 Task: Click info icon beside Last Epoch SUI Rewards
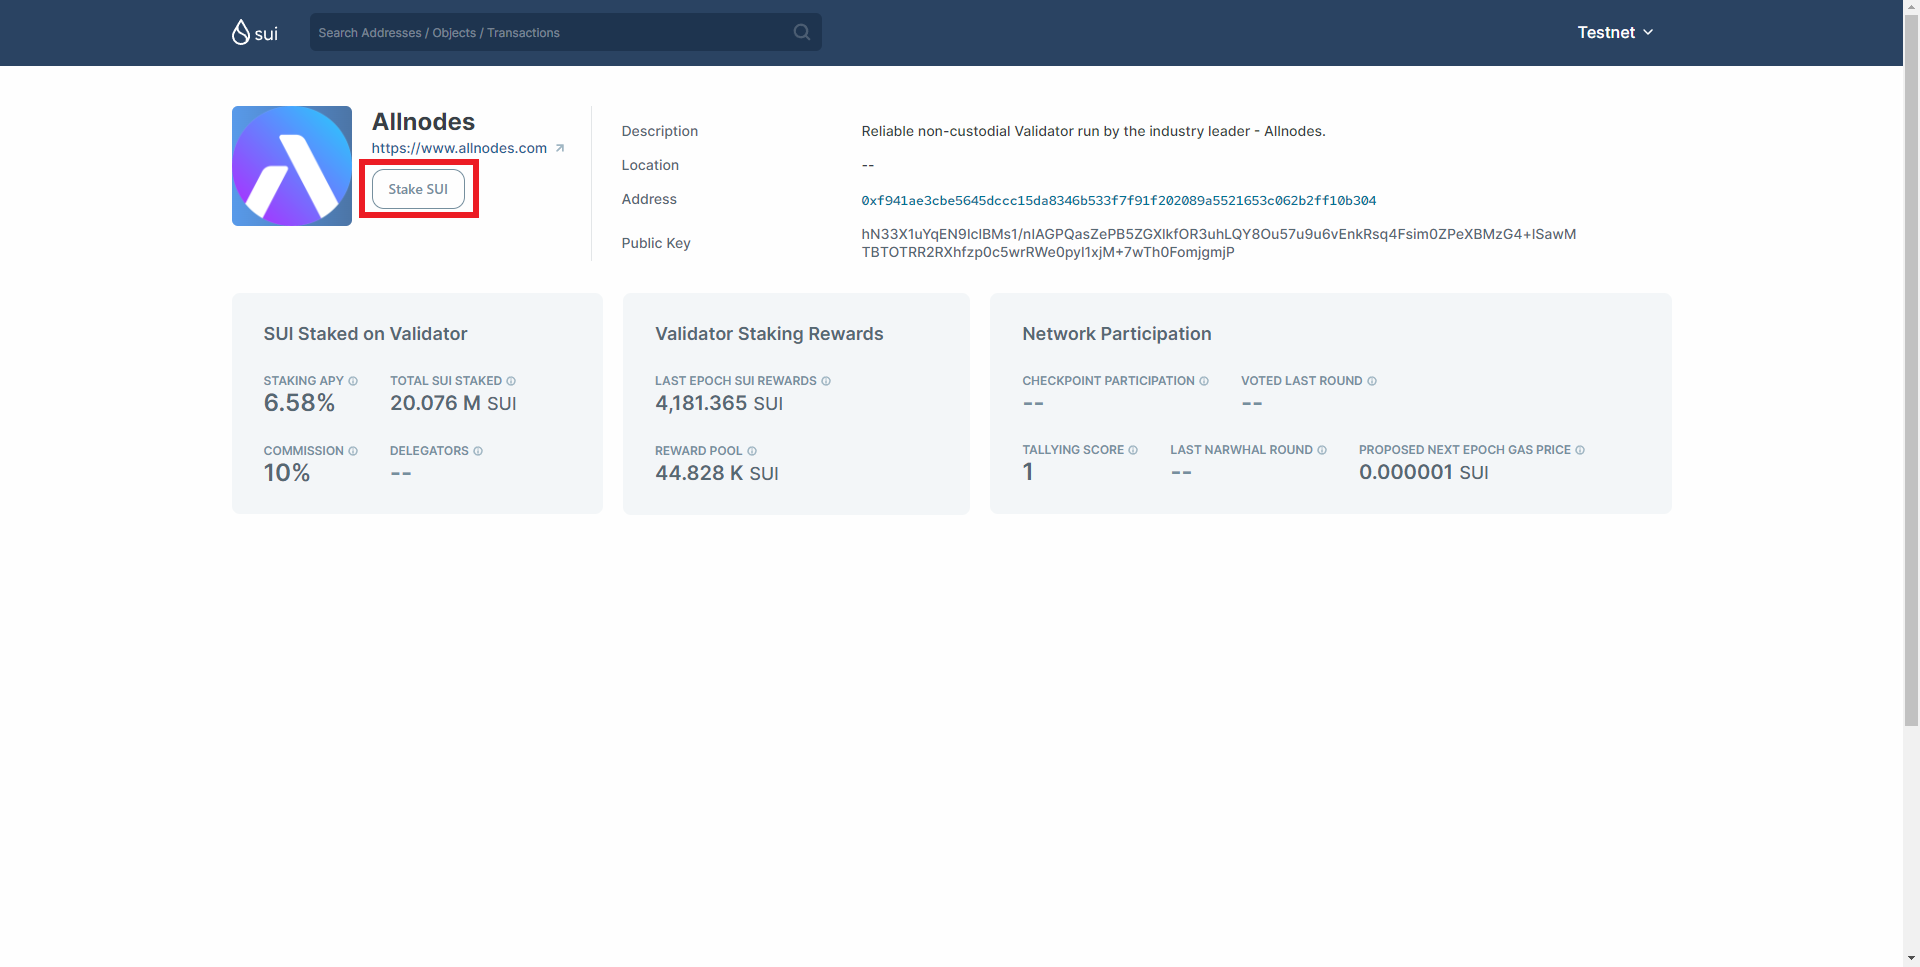pos(826,381)
